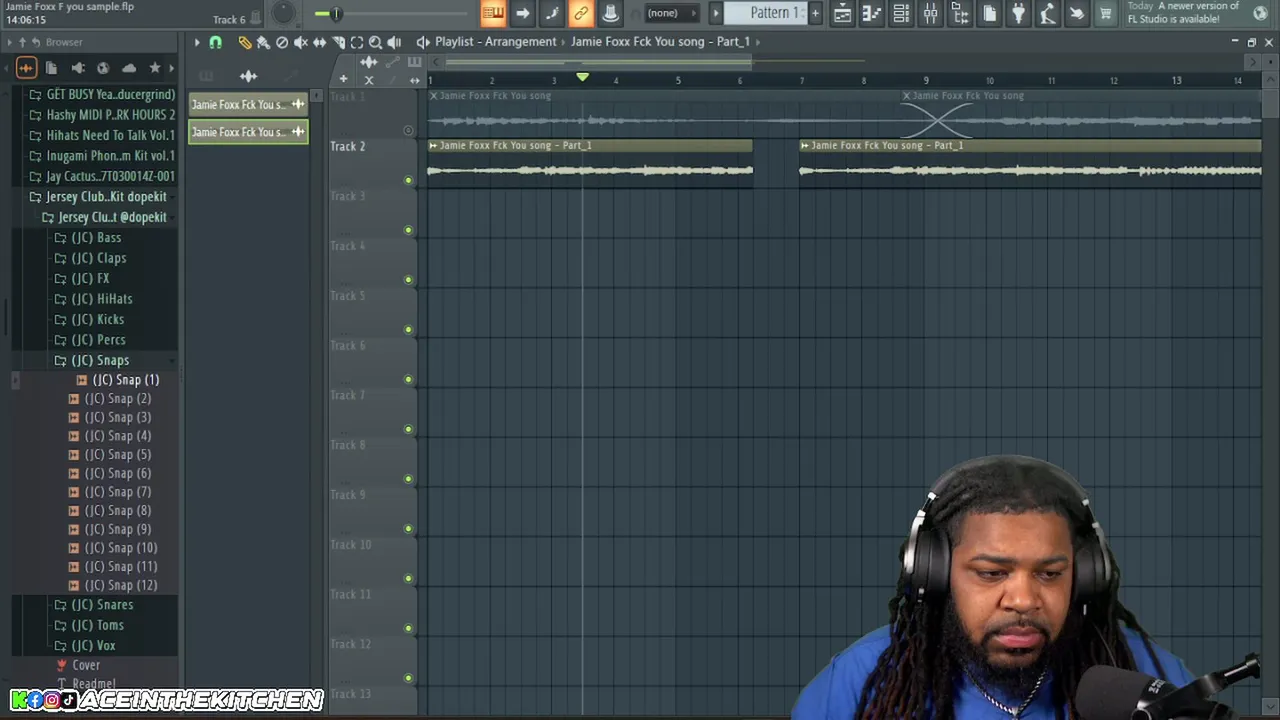
Task: Open the audio waveform browser tab
Action: 26,68
